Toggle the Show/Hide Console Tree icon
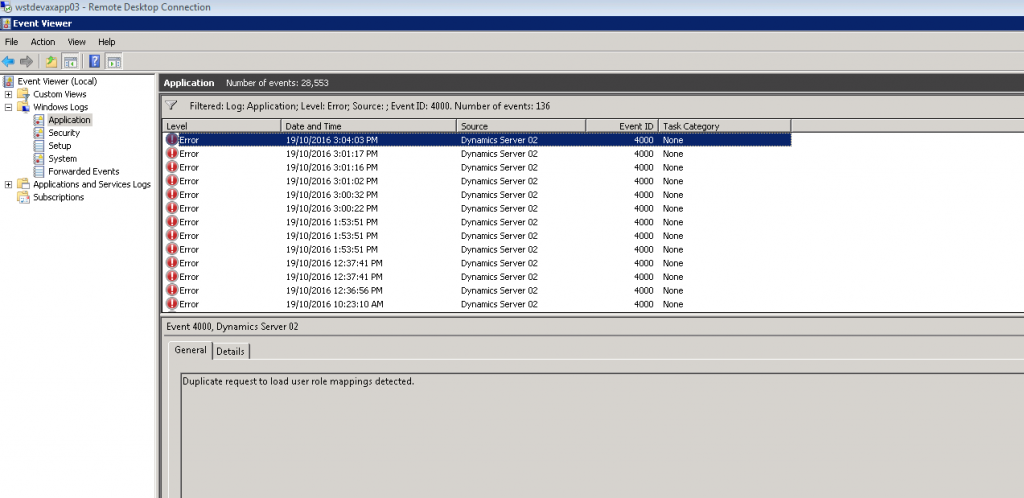This screenshot has width=1024, height=498. pos(70,62)
